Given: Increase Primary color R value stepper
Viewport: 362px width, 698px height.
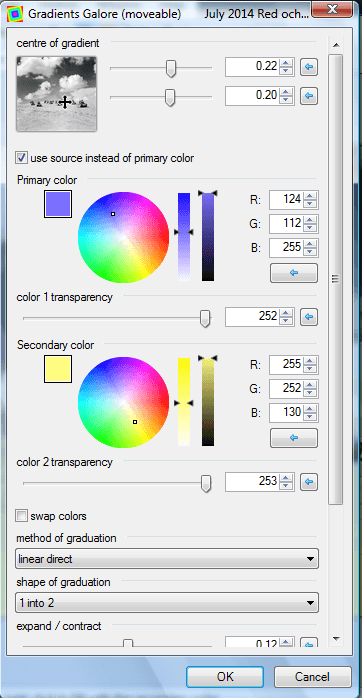Looking at the screenshot, I should pyautogui.click(x=310, y=195).
